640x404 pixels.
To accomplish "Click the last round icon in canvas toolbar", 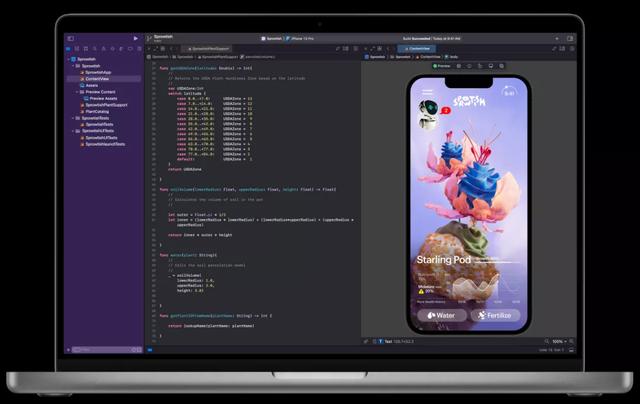I will [501, 66].
